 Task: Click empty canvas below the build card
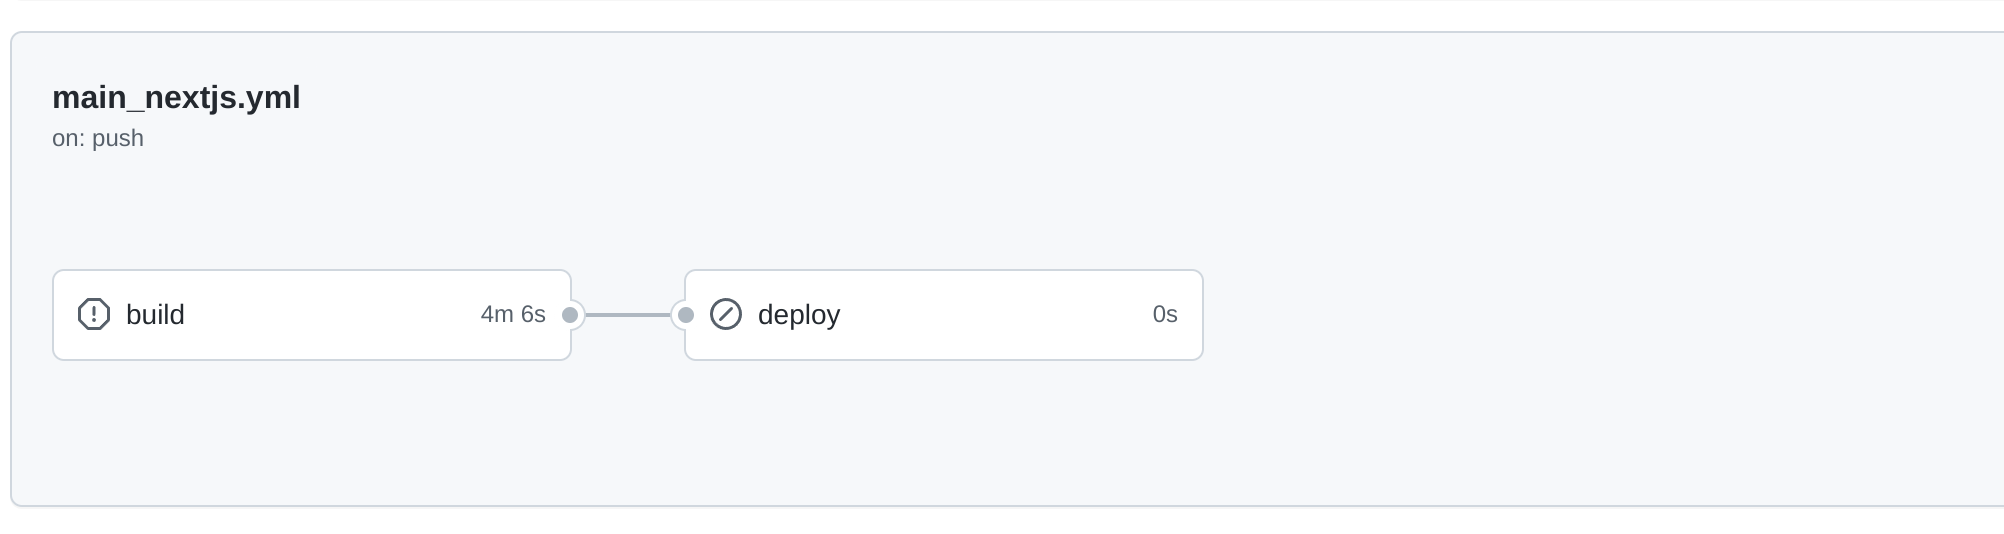click(x=312, y=430)
